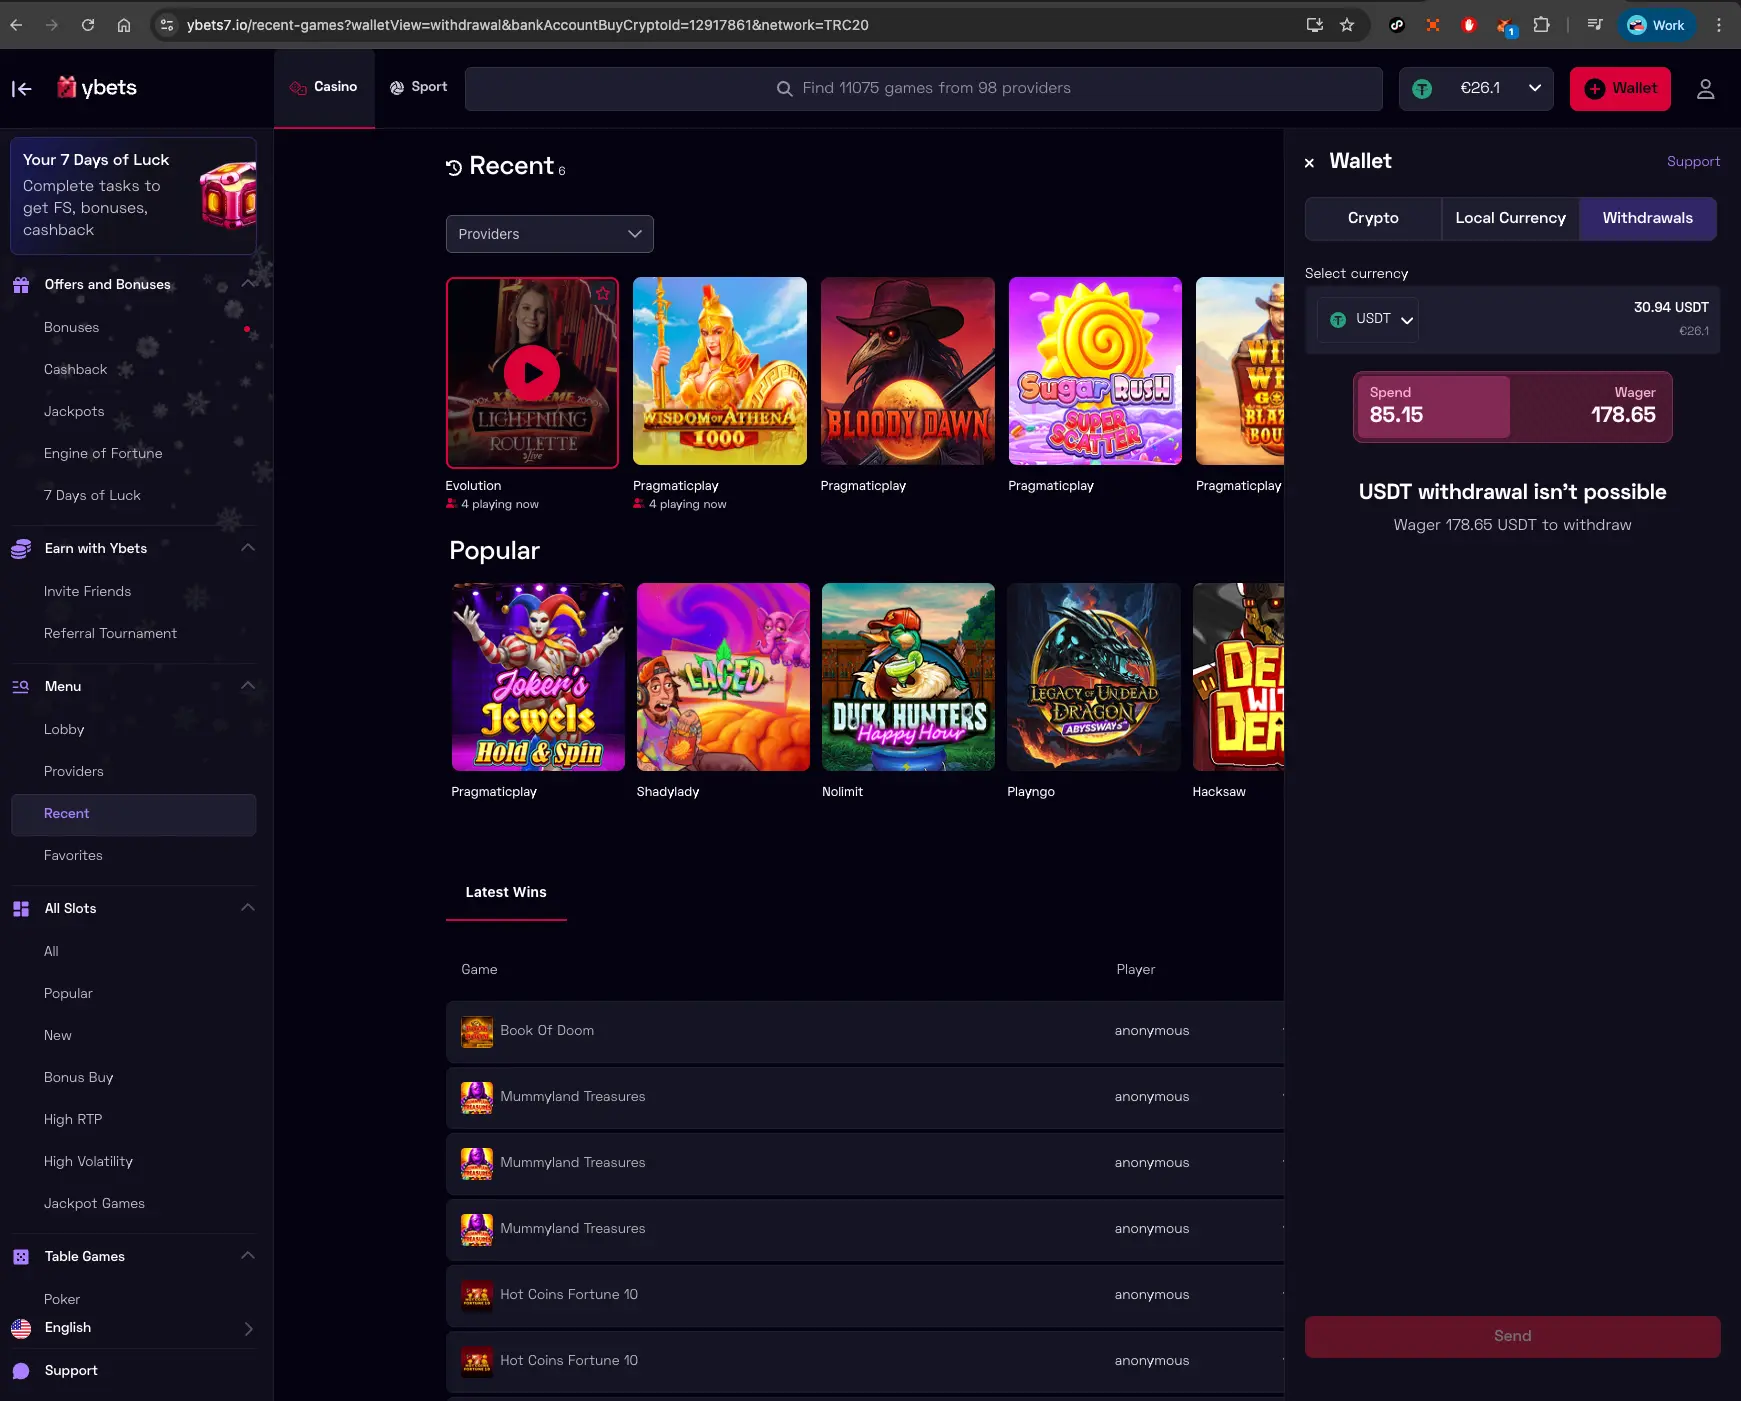Image resolution: width=1741 pixels, height=1401 pixels.
Task: Select the Latest Wins tab
Action: 506,893
